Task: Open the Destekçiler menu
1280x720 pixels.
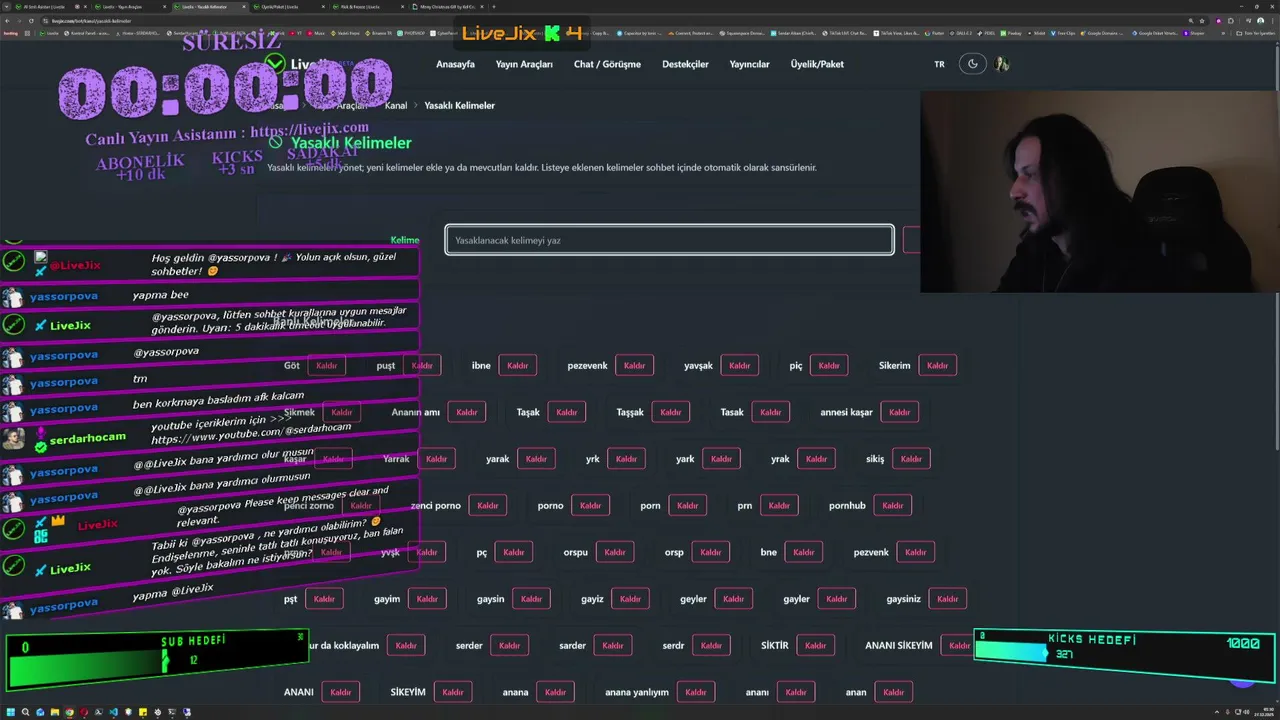Action: pos(685,64)
